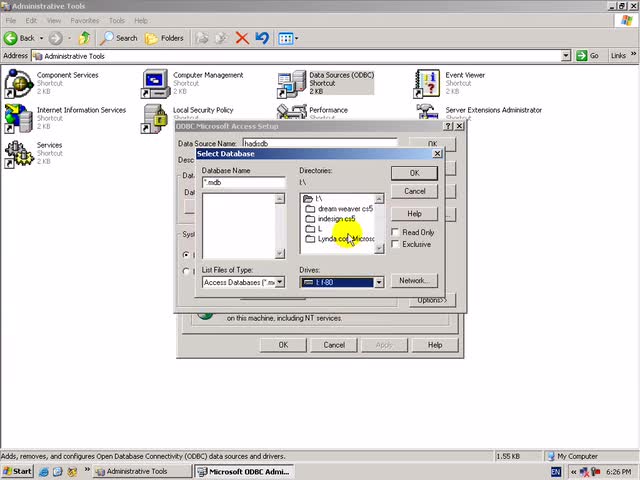Click the Move To toolbar icon
The image size is (640, 480).
click(x=202, y=38)
